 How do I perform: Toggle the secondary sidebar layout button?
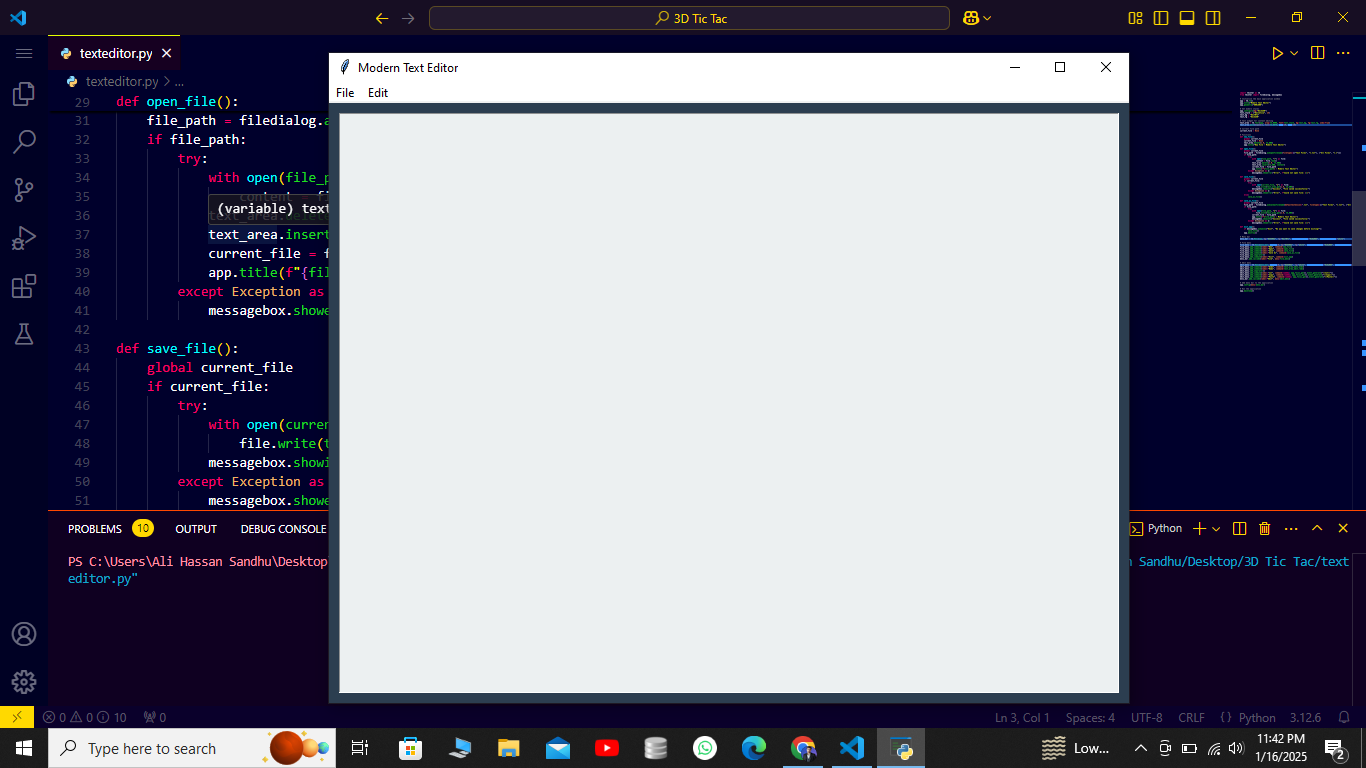pyautogui.click(x=1213, y=18)
